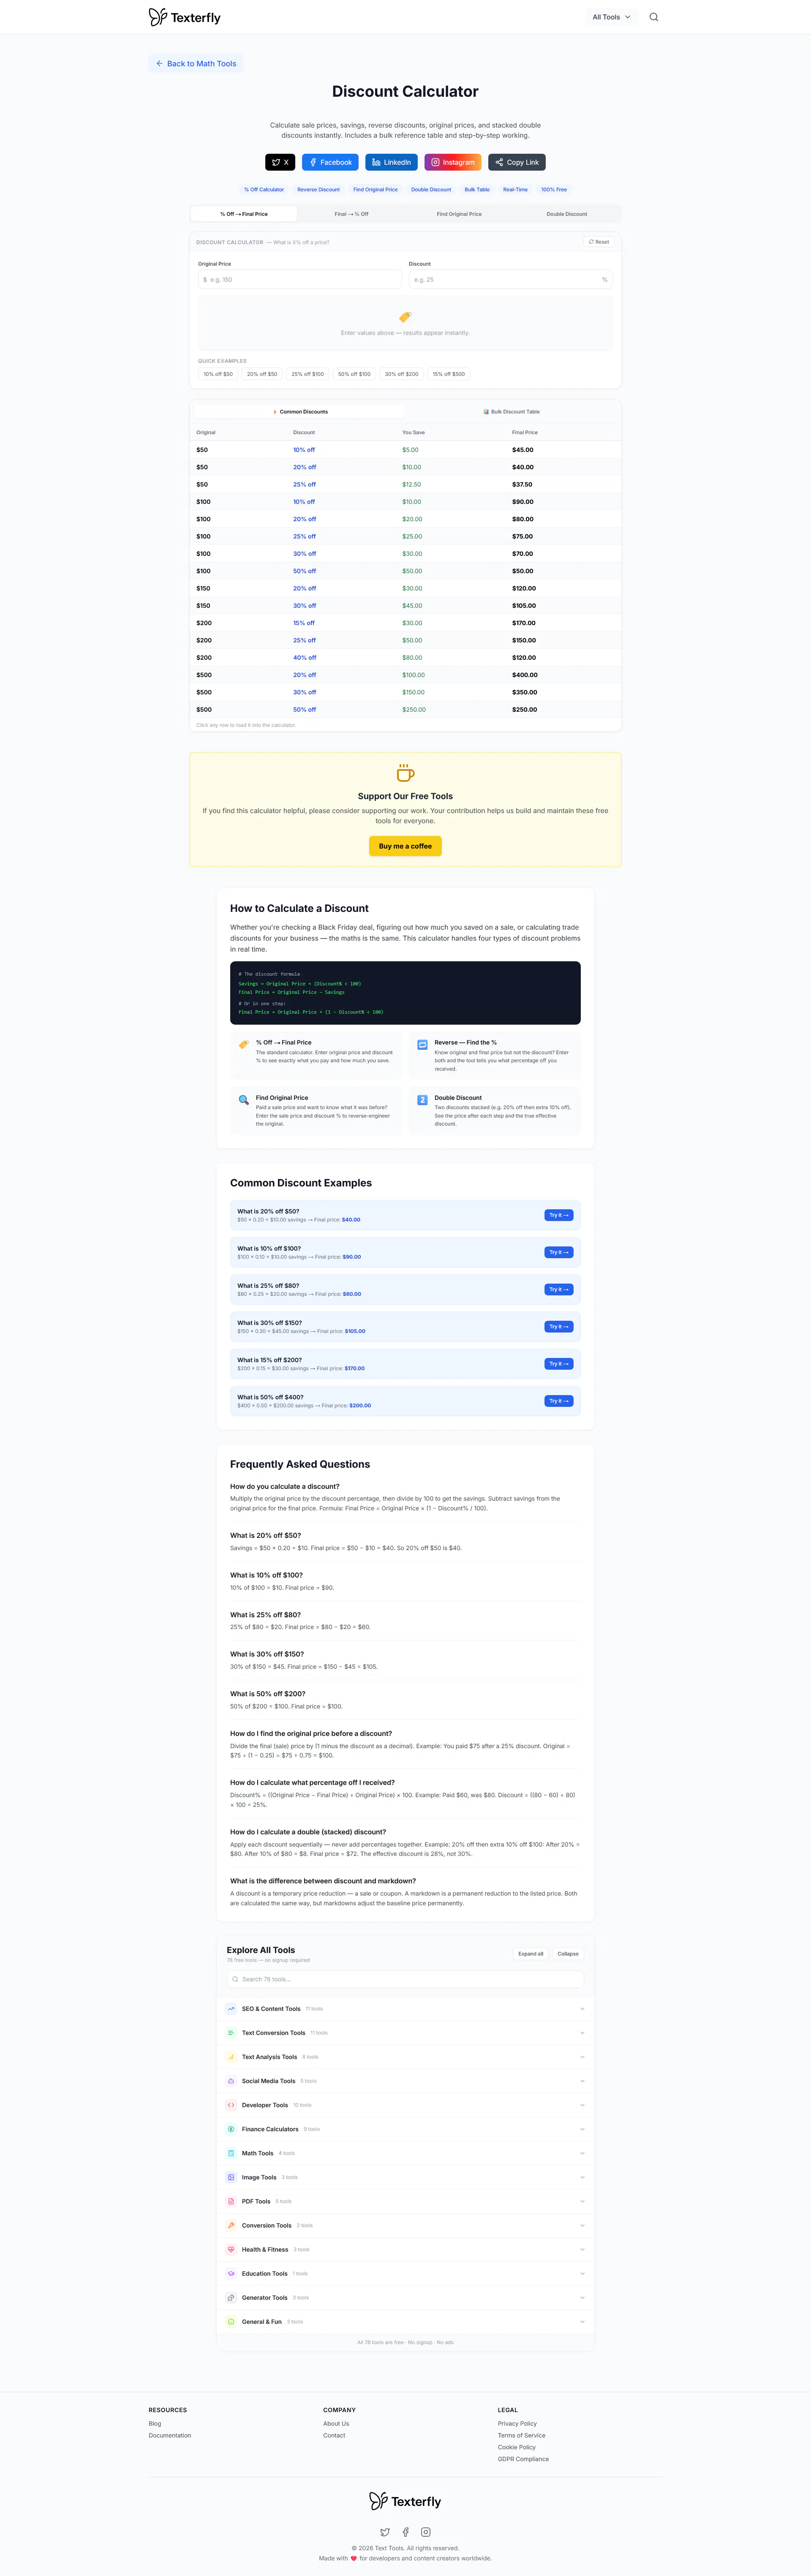Click the Text Conversion Tools category icon
This screenshot has width=811, height=2576.
(x=231, y=2032)
